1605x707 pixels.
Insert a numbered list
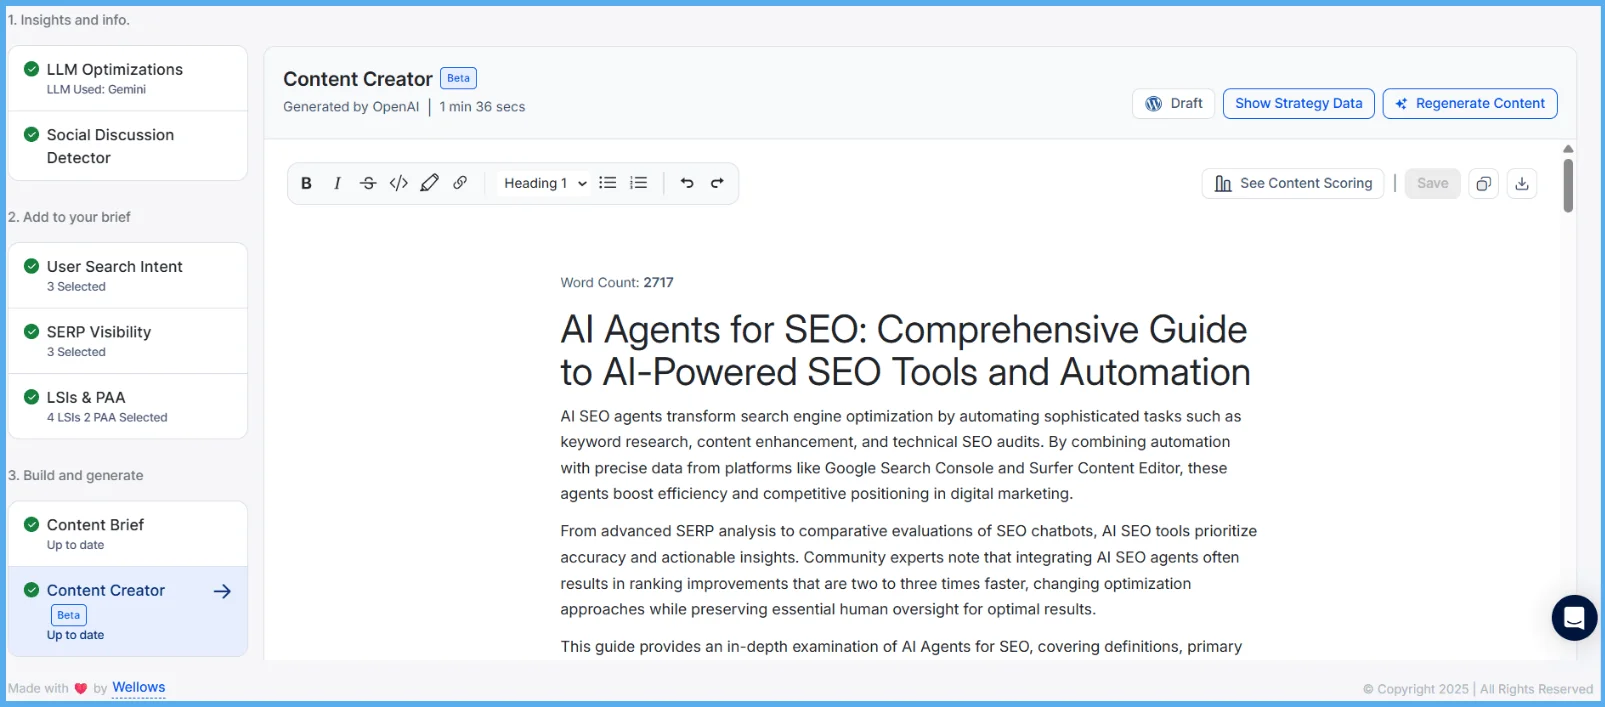638,183
